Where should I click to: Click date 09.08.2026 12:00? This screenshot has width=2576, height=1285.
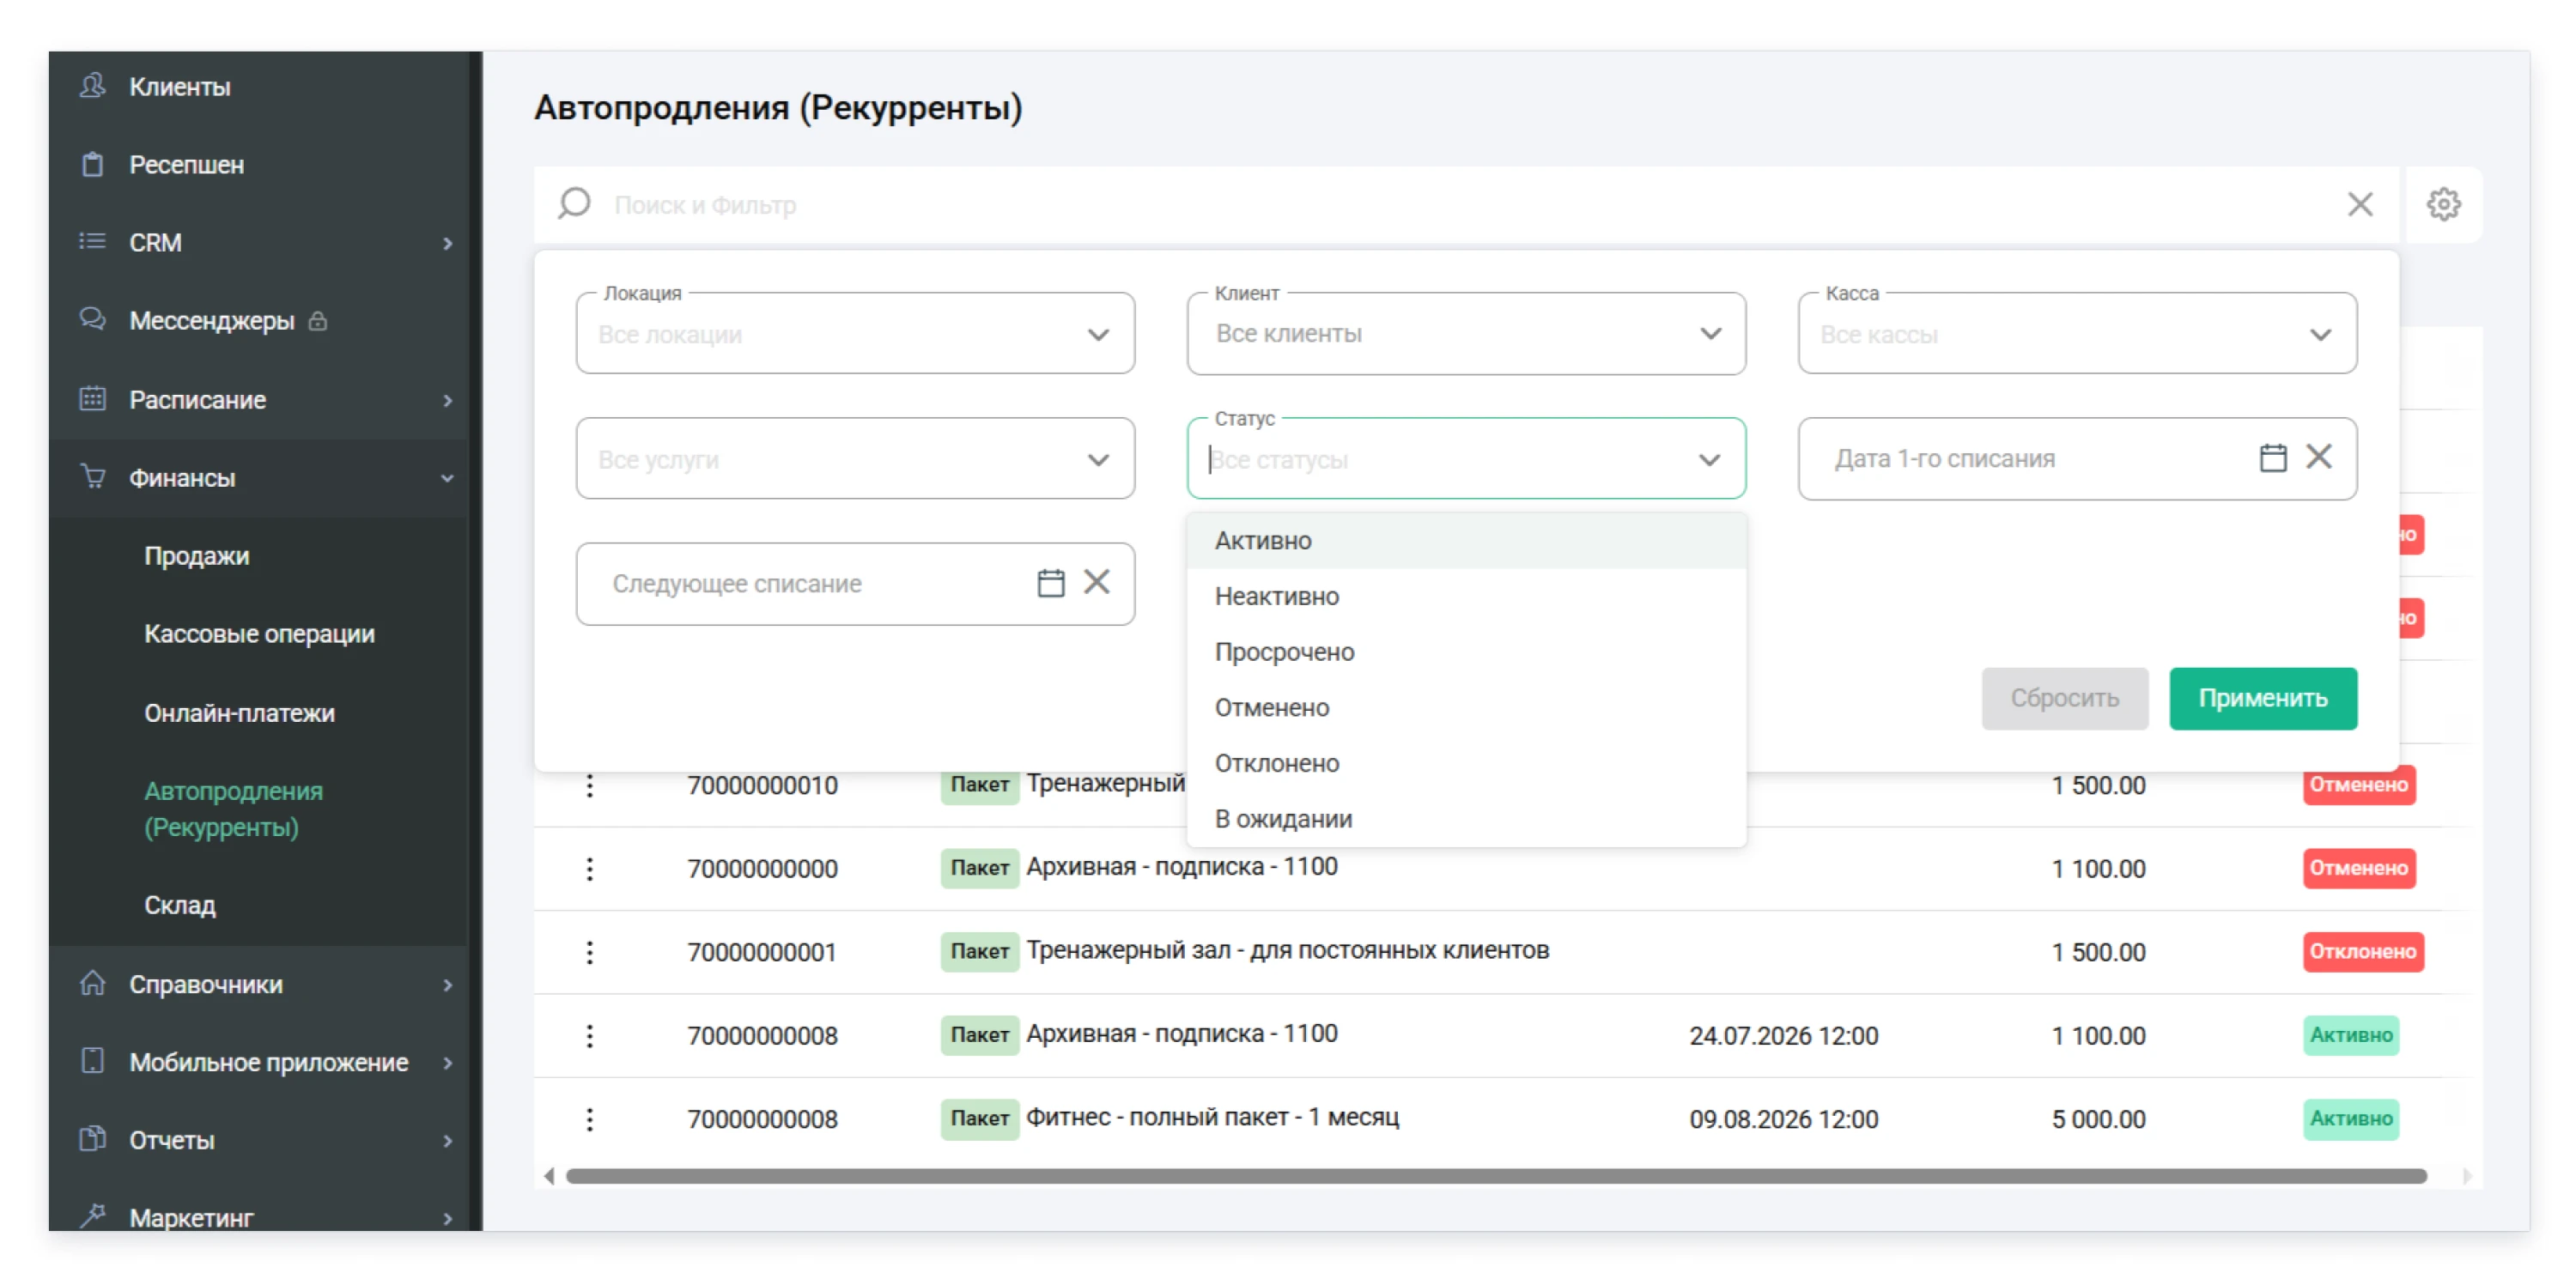tap(1783, 1119)
